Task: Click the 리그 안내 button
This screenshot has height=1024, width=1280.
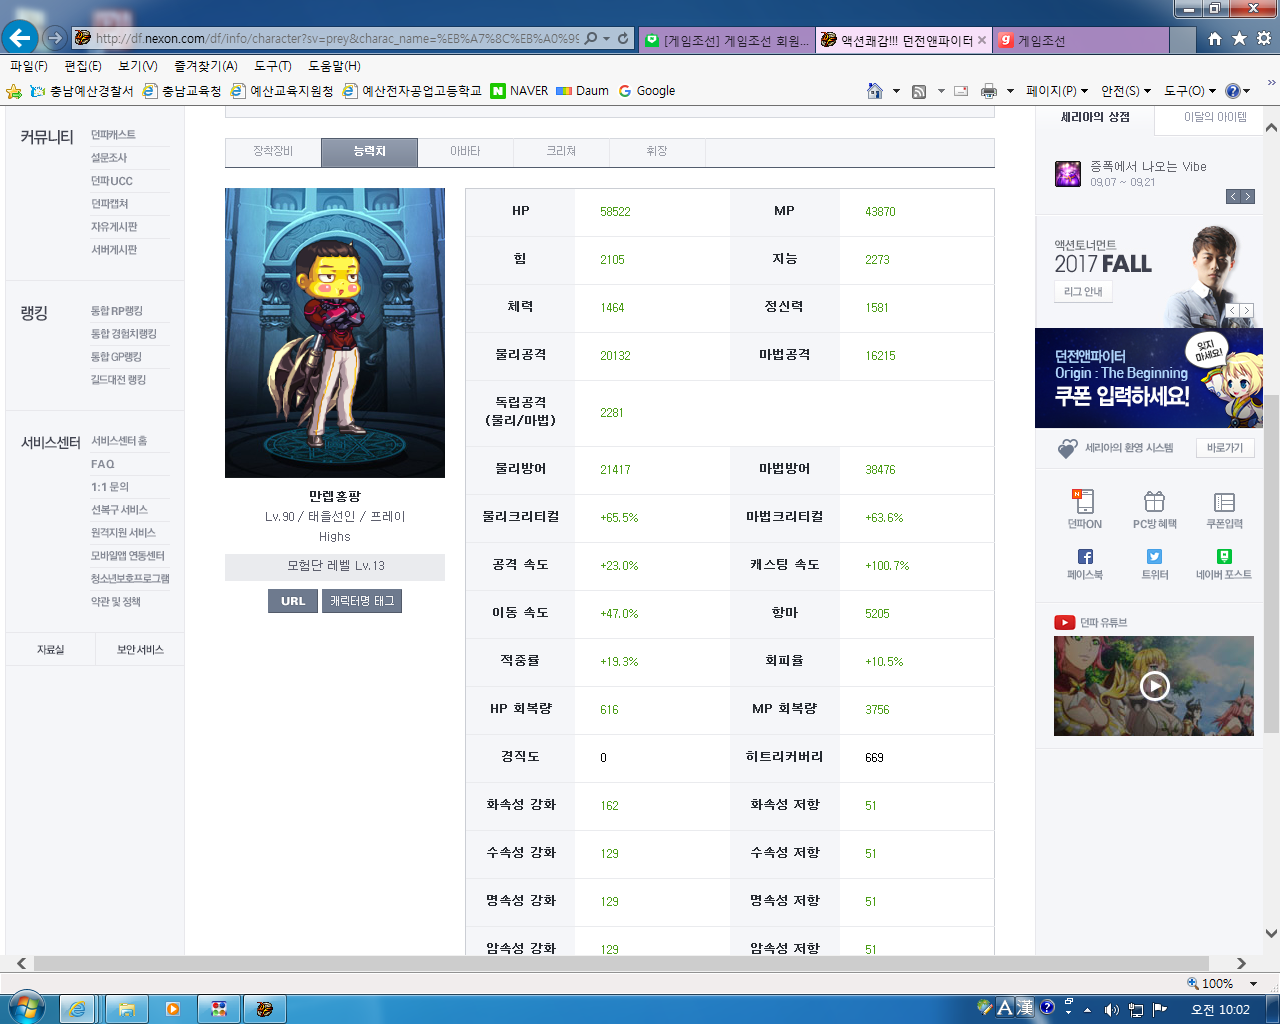Action: [x=1083, y=291]
